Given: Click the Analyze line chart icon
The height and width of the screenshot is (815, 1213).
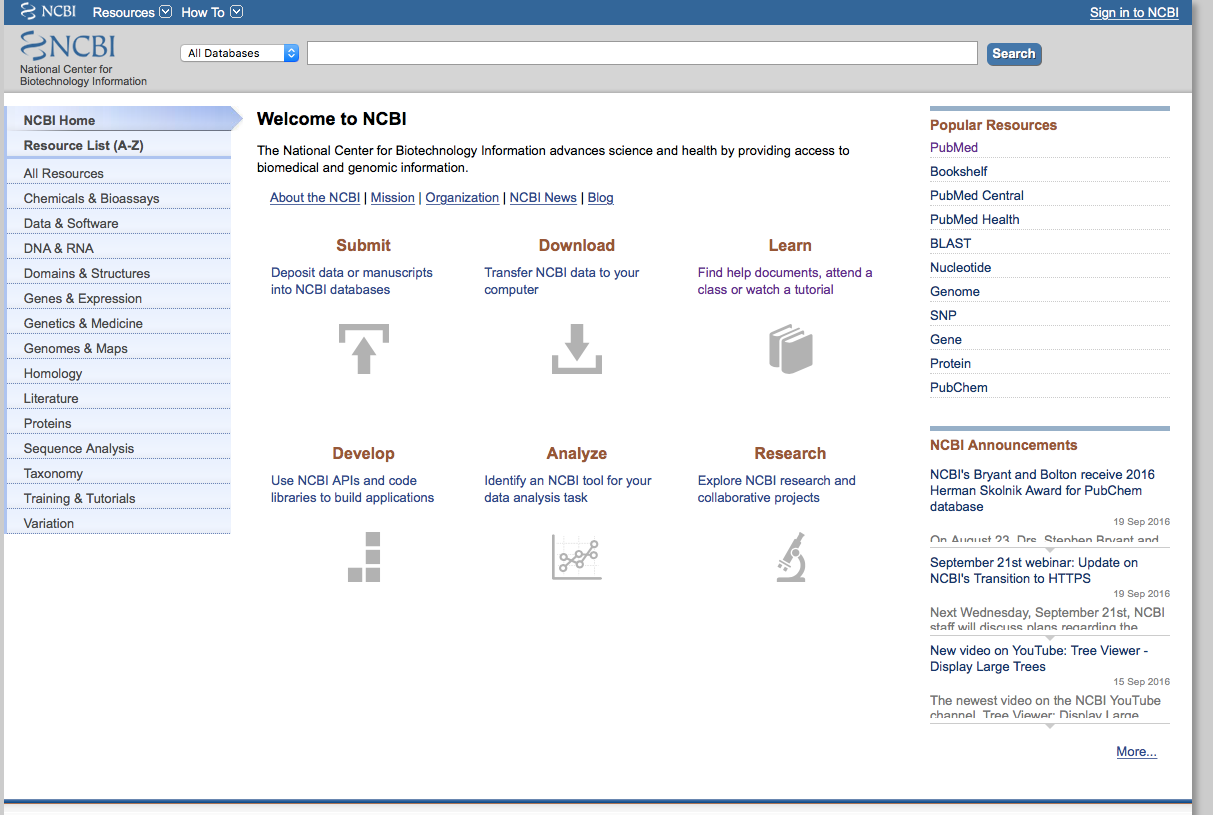Looking at the screenshot, I should point(577,557).
